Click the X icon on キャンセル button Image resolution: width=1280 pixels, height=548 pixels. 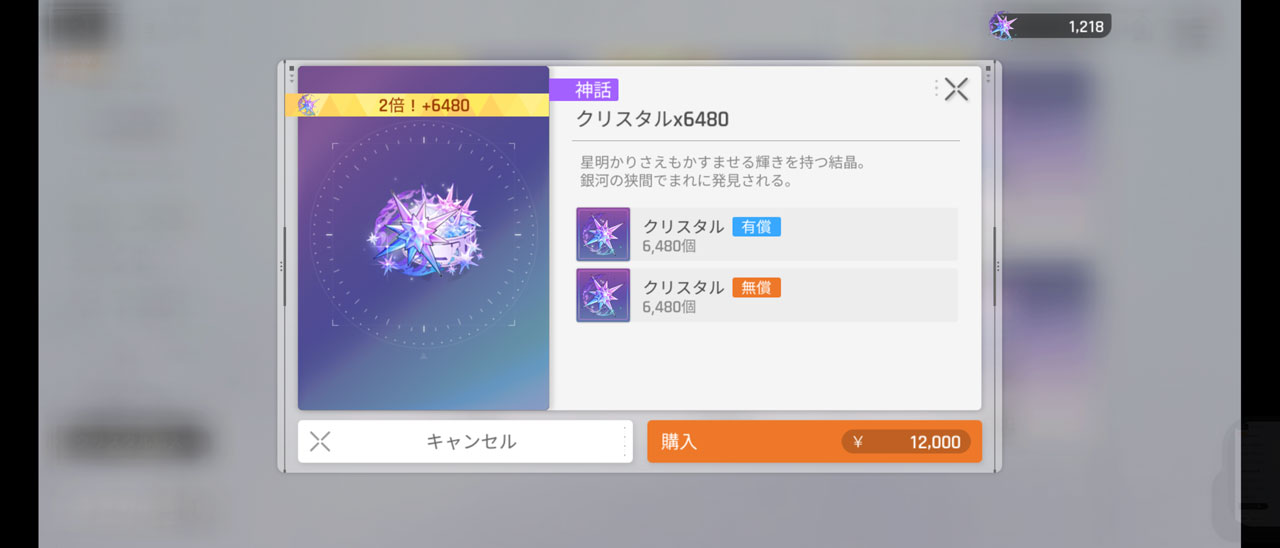(320, 441)
